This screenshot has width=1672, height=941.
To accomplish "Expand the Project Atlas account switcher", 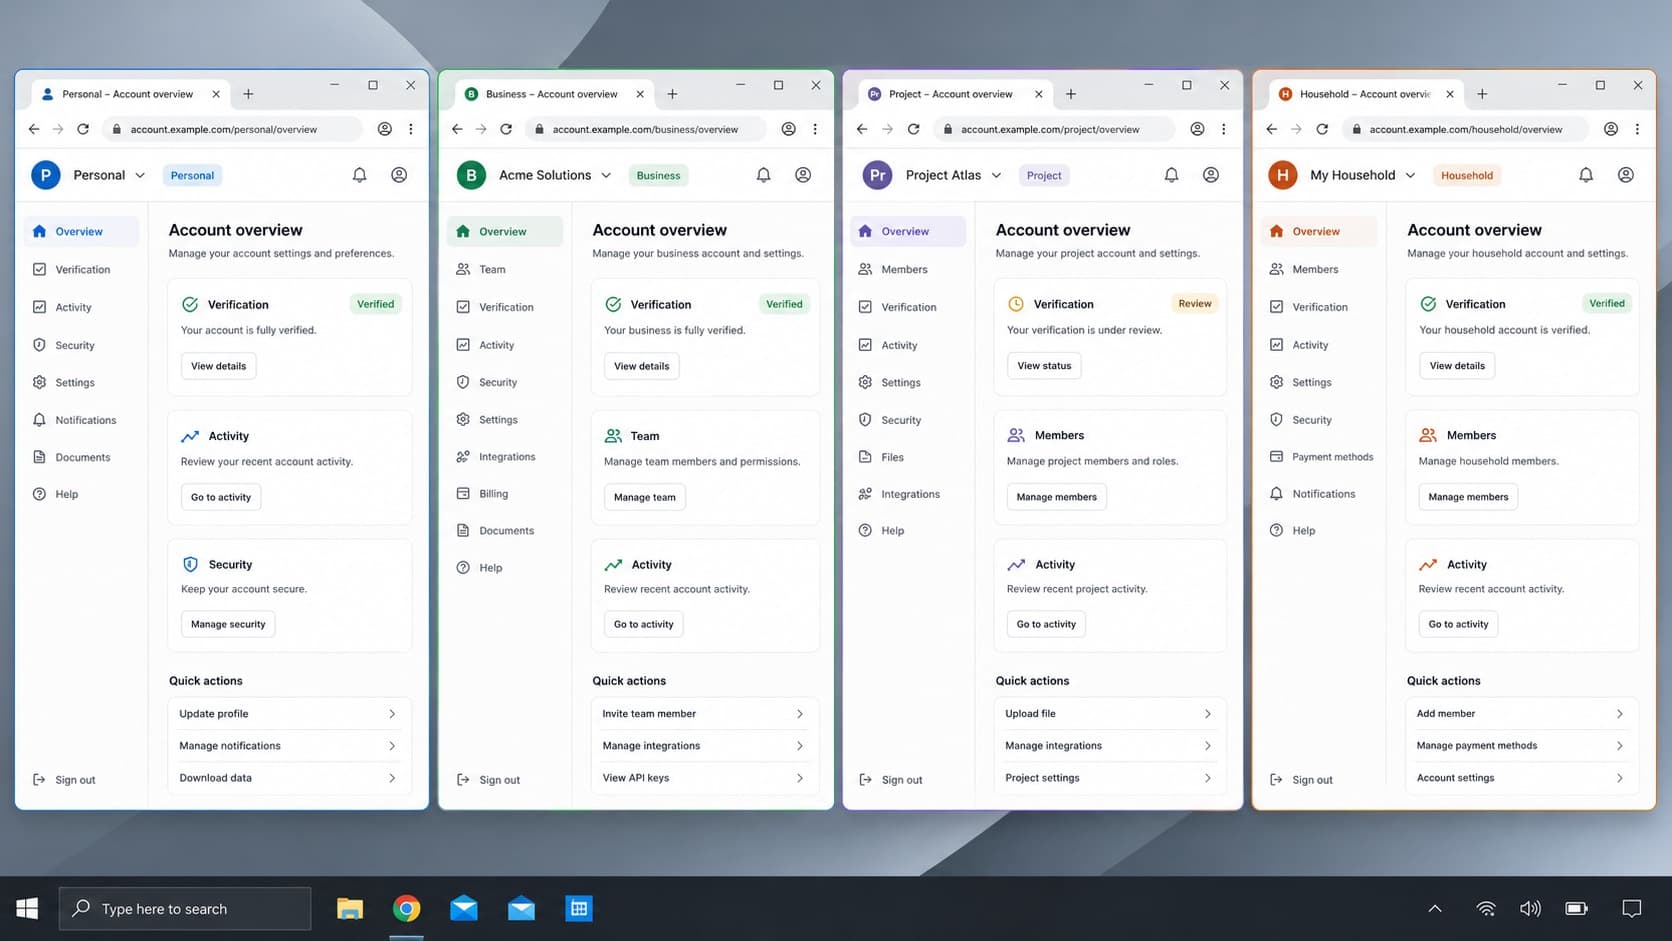I will [996, 175].
